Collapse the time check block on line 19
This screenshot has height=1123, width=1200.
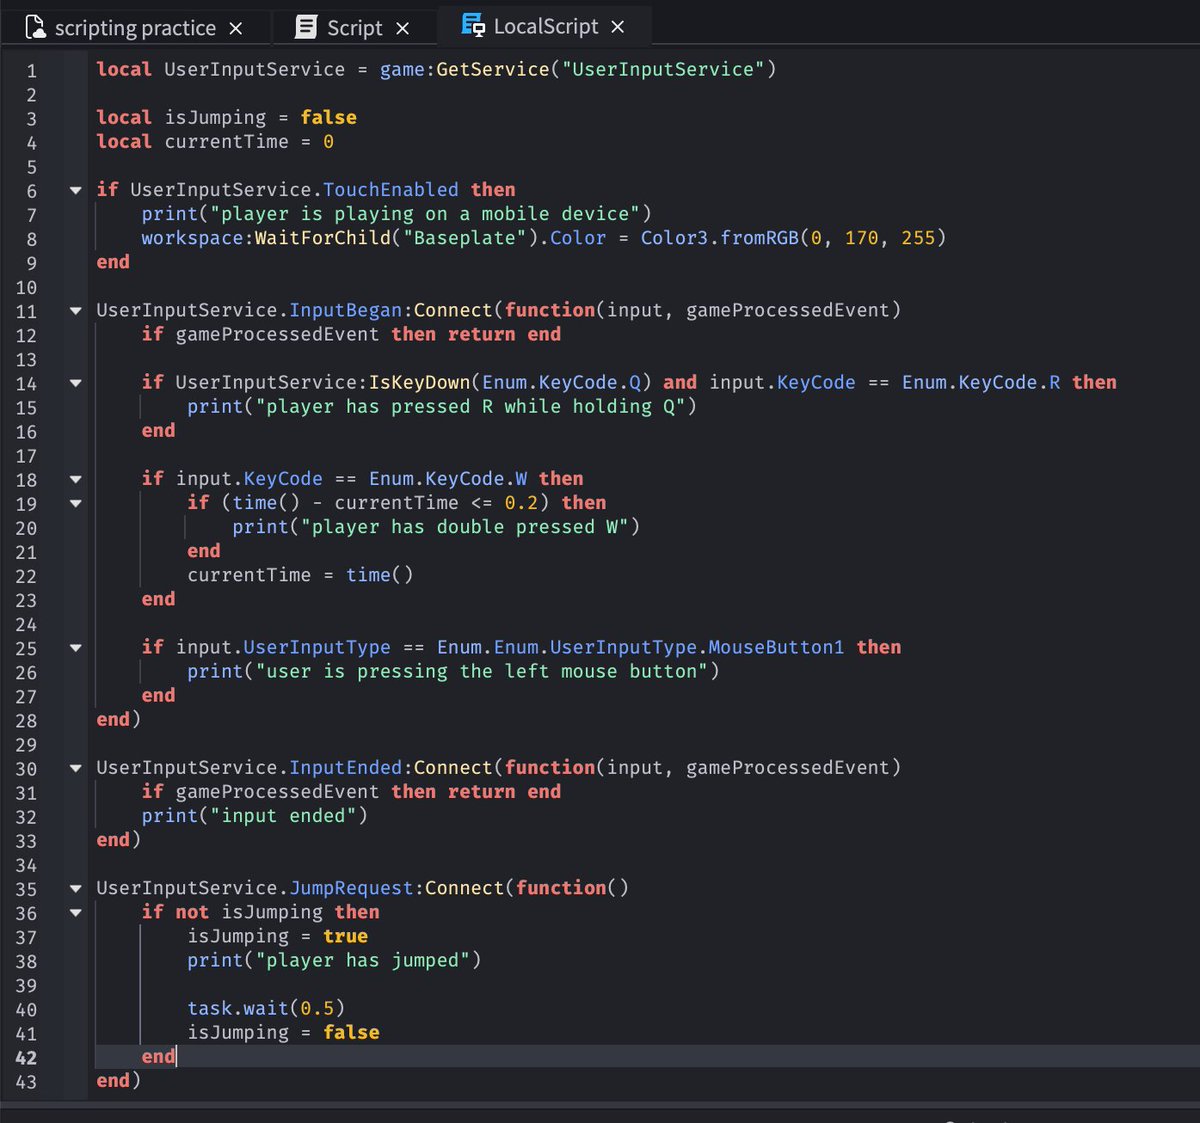(75, 503)
